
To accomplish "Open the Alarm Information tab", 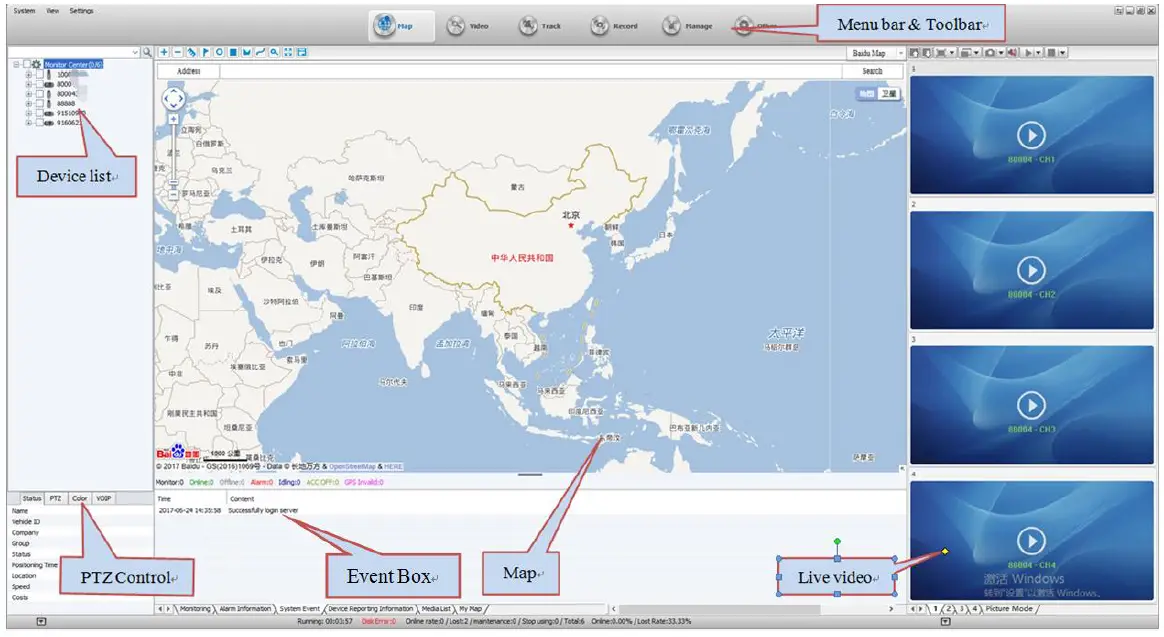I will pyautogui.click(x=245, y=609).
